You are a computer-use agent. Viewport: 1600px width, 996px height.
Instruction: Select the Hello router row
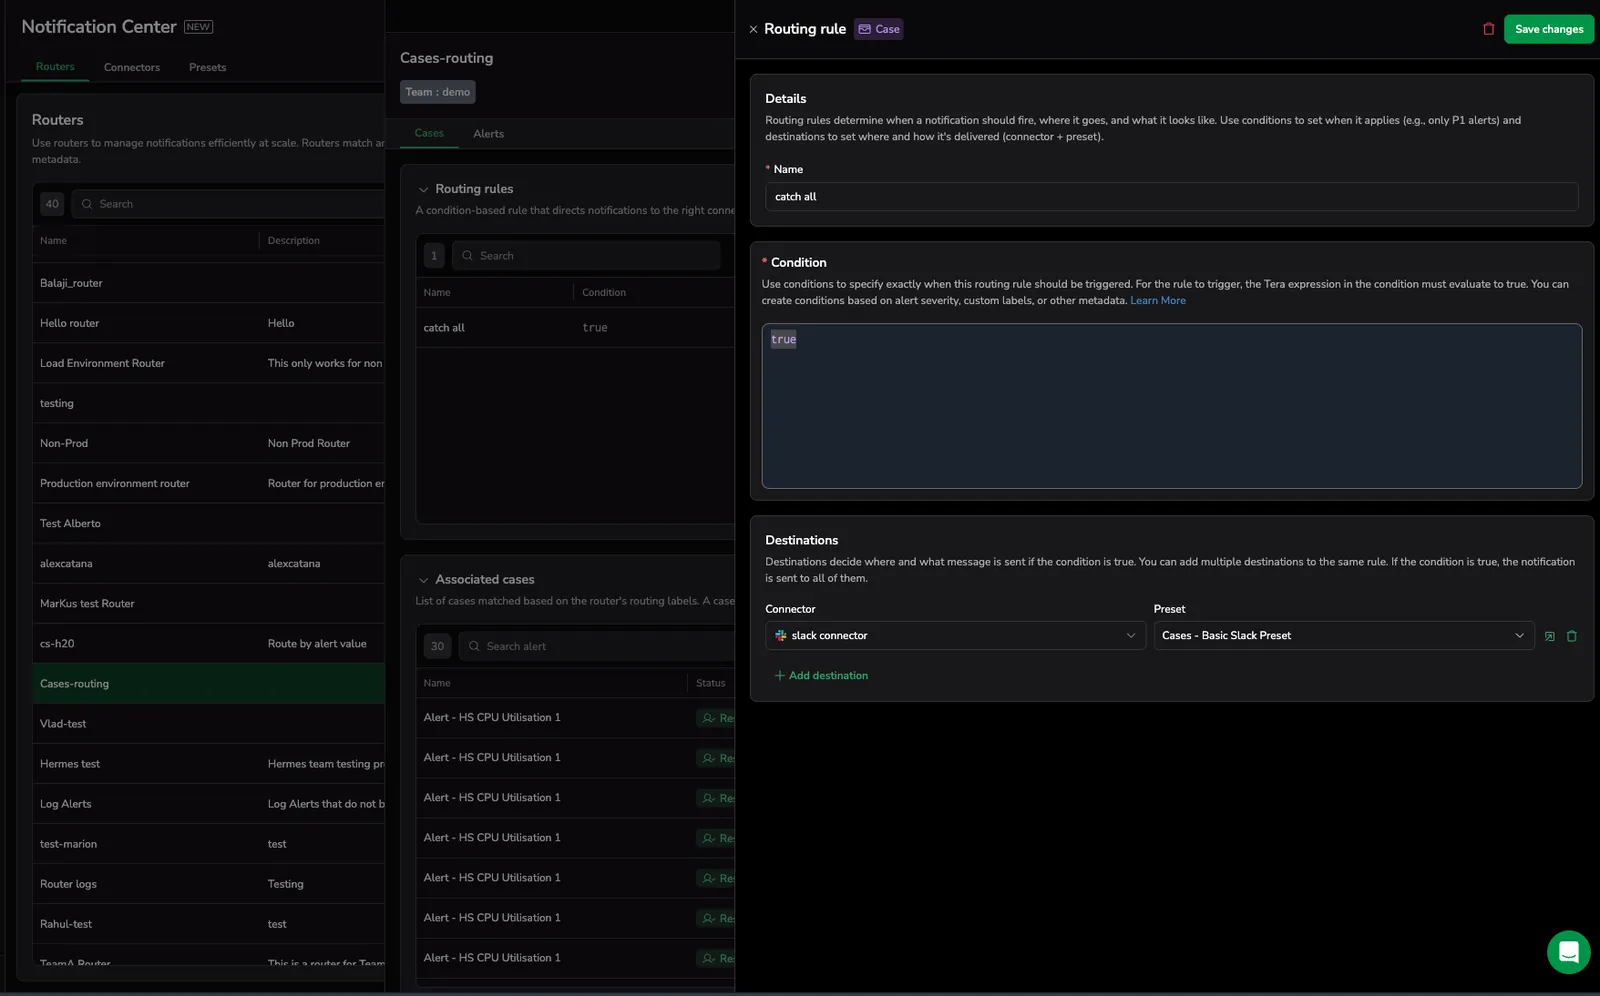208,323
